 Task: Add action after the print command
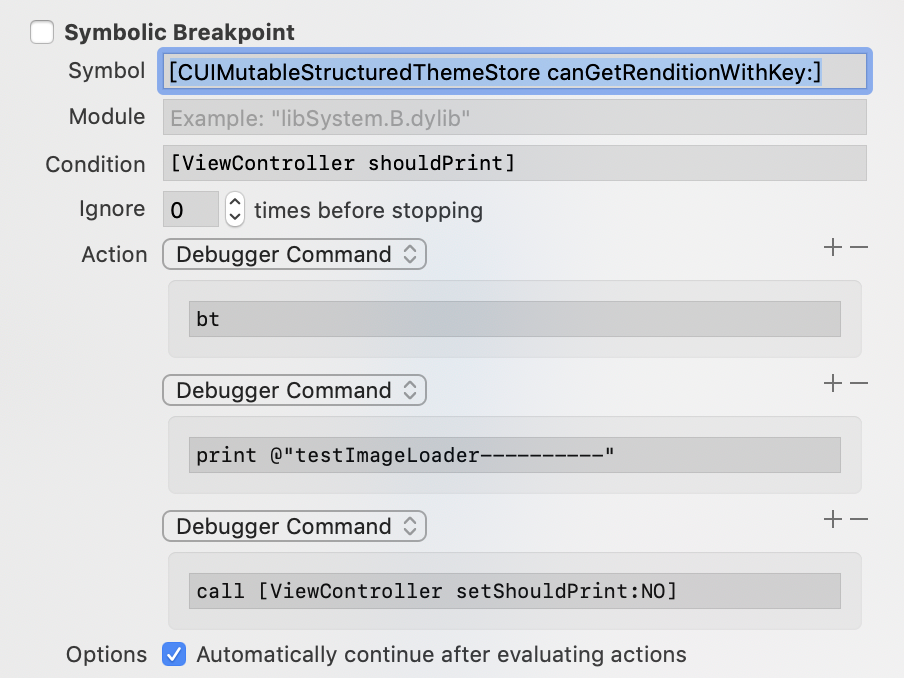[x=832, y=383]
